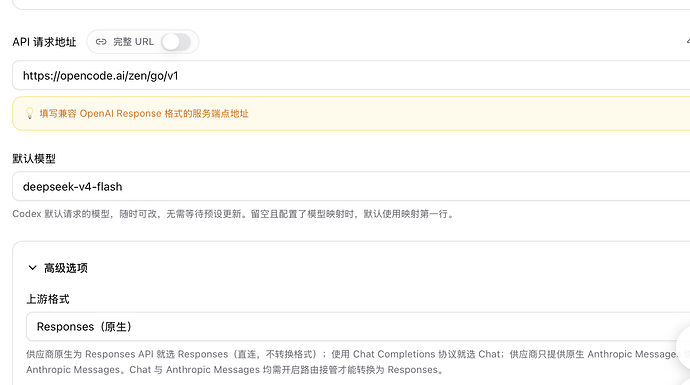Click the link chain icon beside 完整 URL
This screenshot has height=385, width=690.
pos(101,42)
